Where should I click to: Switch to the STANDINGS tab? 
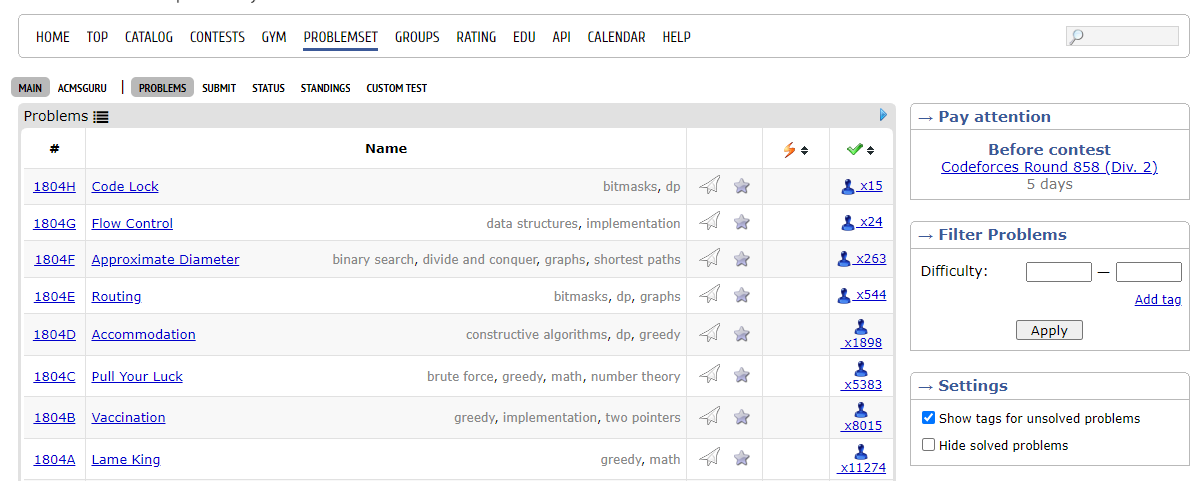pyautogui.click(x=325, y=88)
